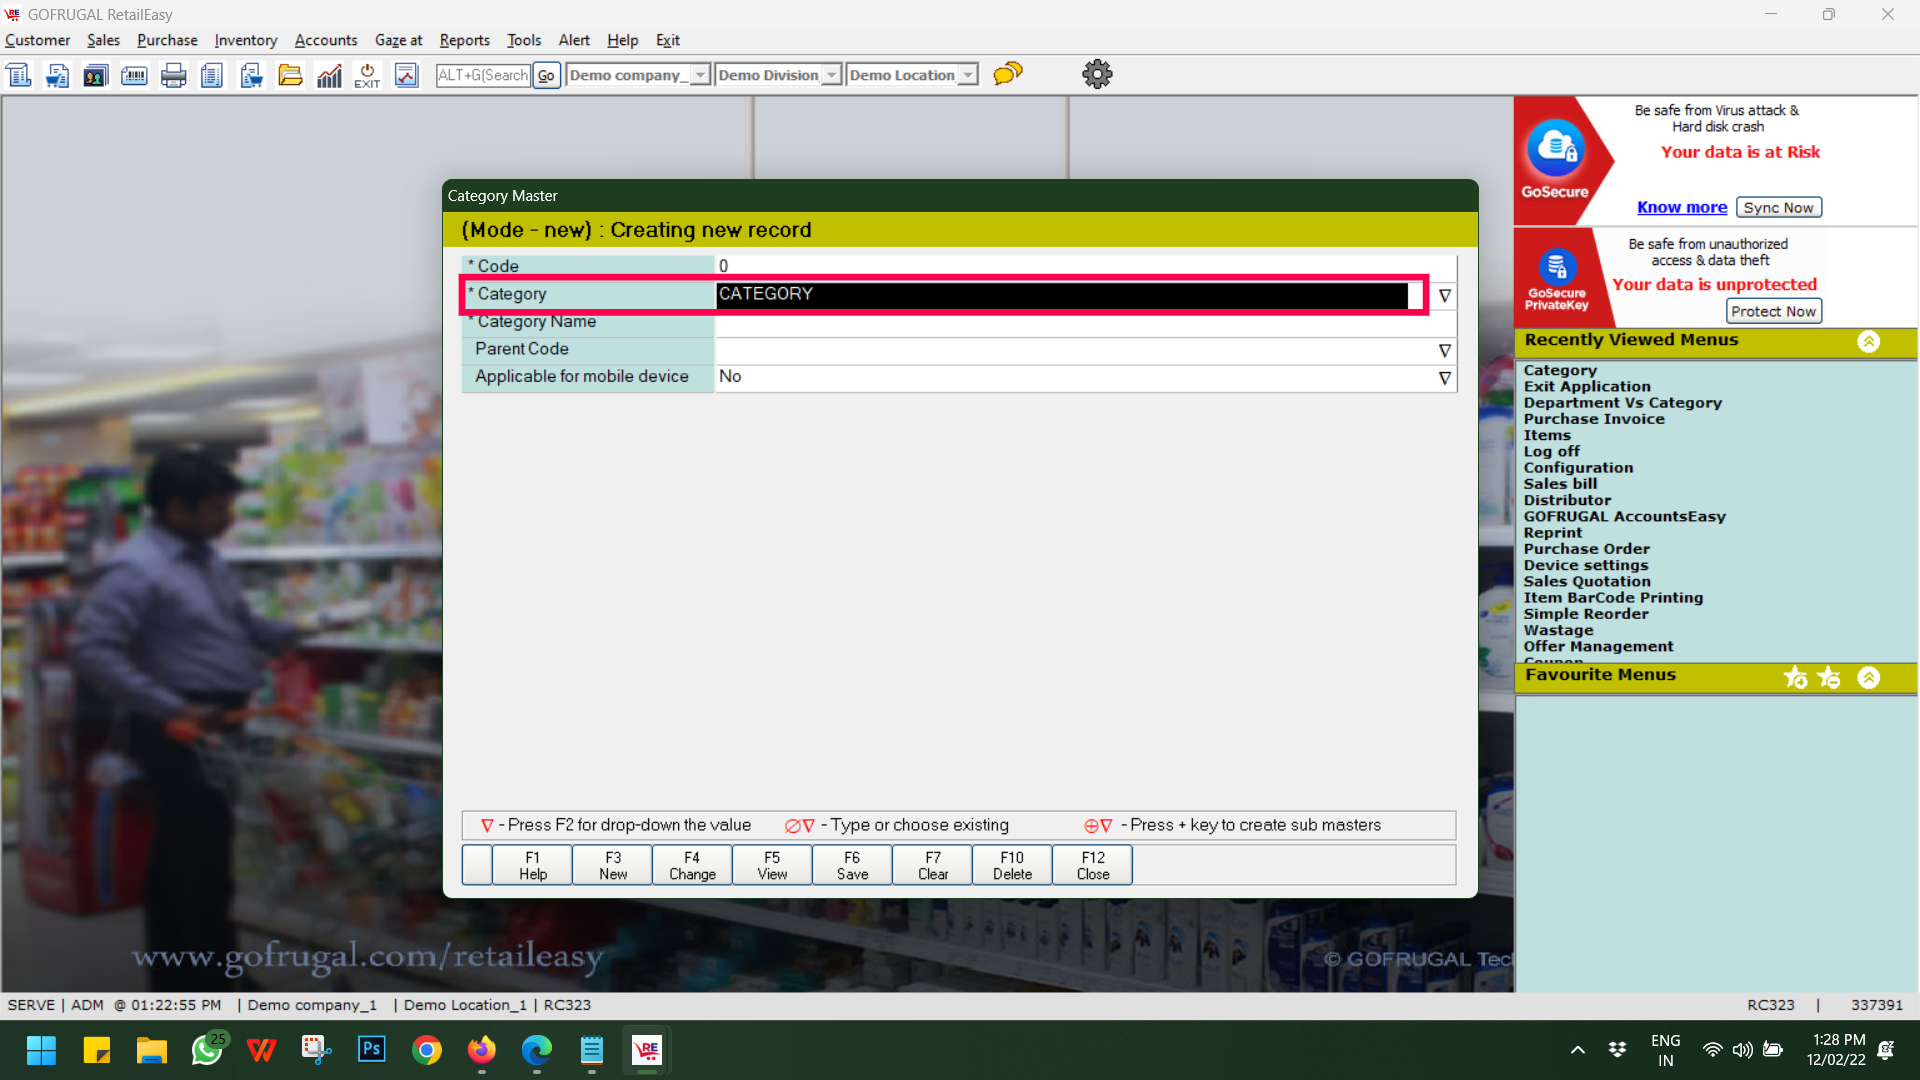The image size is (1920, 1080).
Task: Click the Category Name input field
Action: 1080,322
